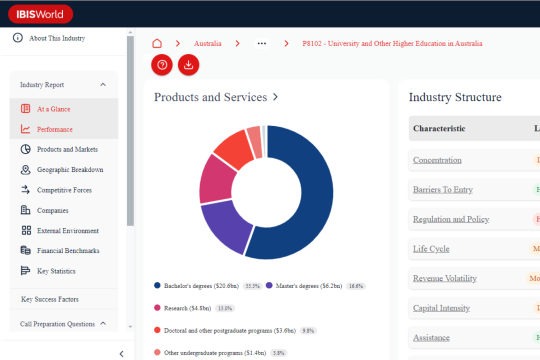Screen dimensions: 540x360
Task: Click the magenta donut chart segment
Action: [x=217, y=181]
